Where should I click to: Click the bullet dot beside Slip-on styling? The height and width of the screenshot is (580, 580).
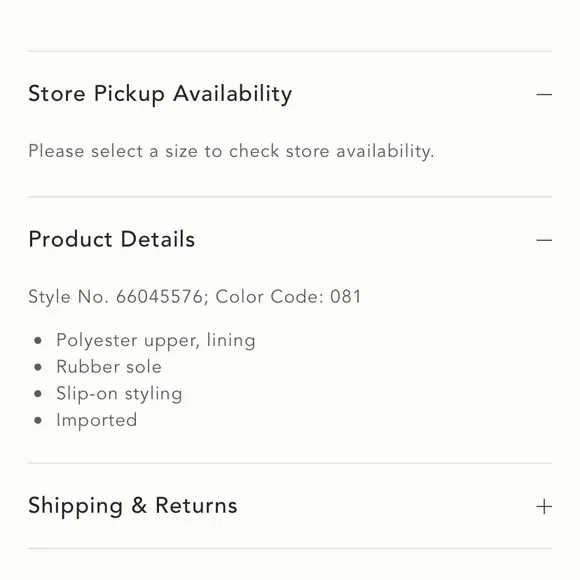(38, 394)
